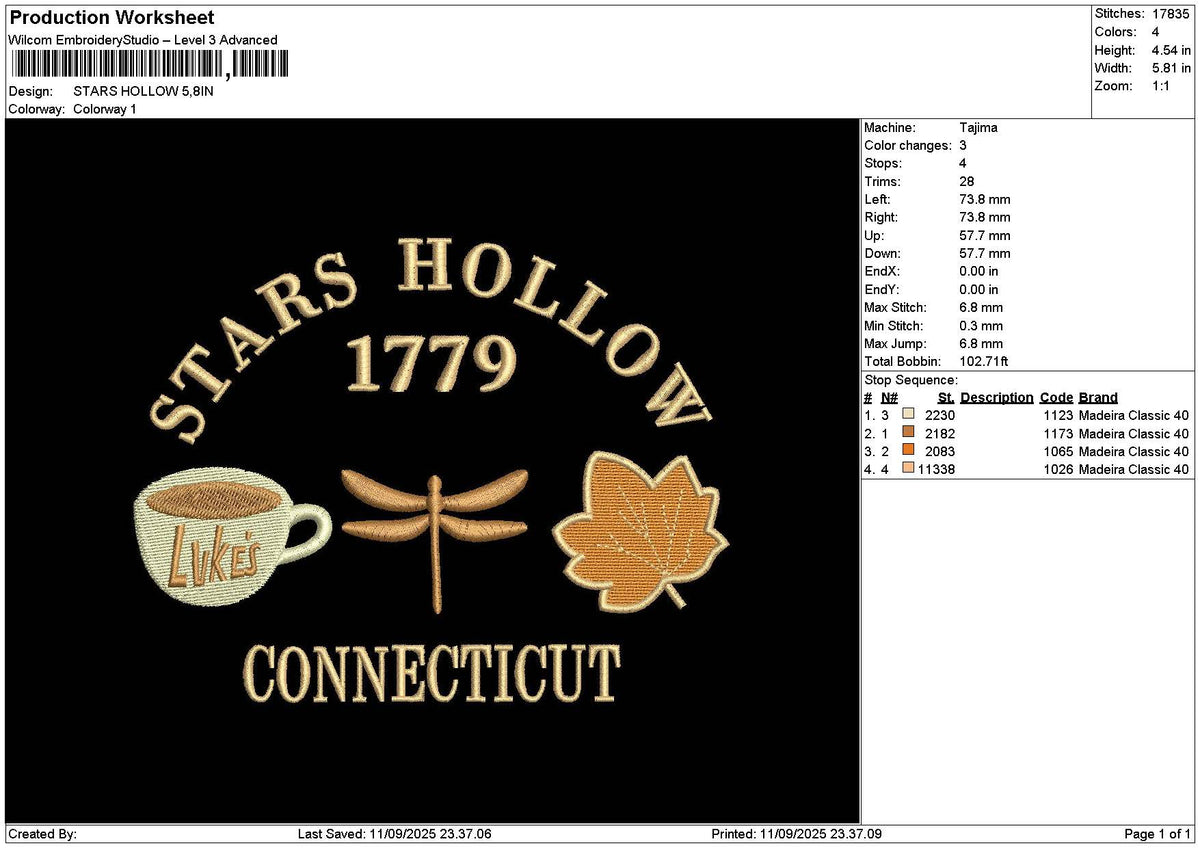Select the Right value 73.8 mm

tap(984, 217)
